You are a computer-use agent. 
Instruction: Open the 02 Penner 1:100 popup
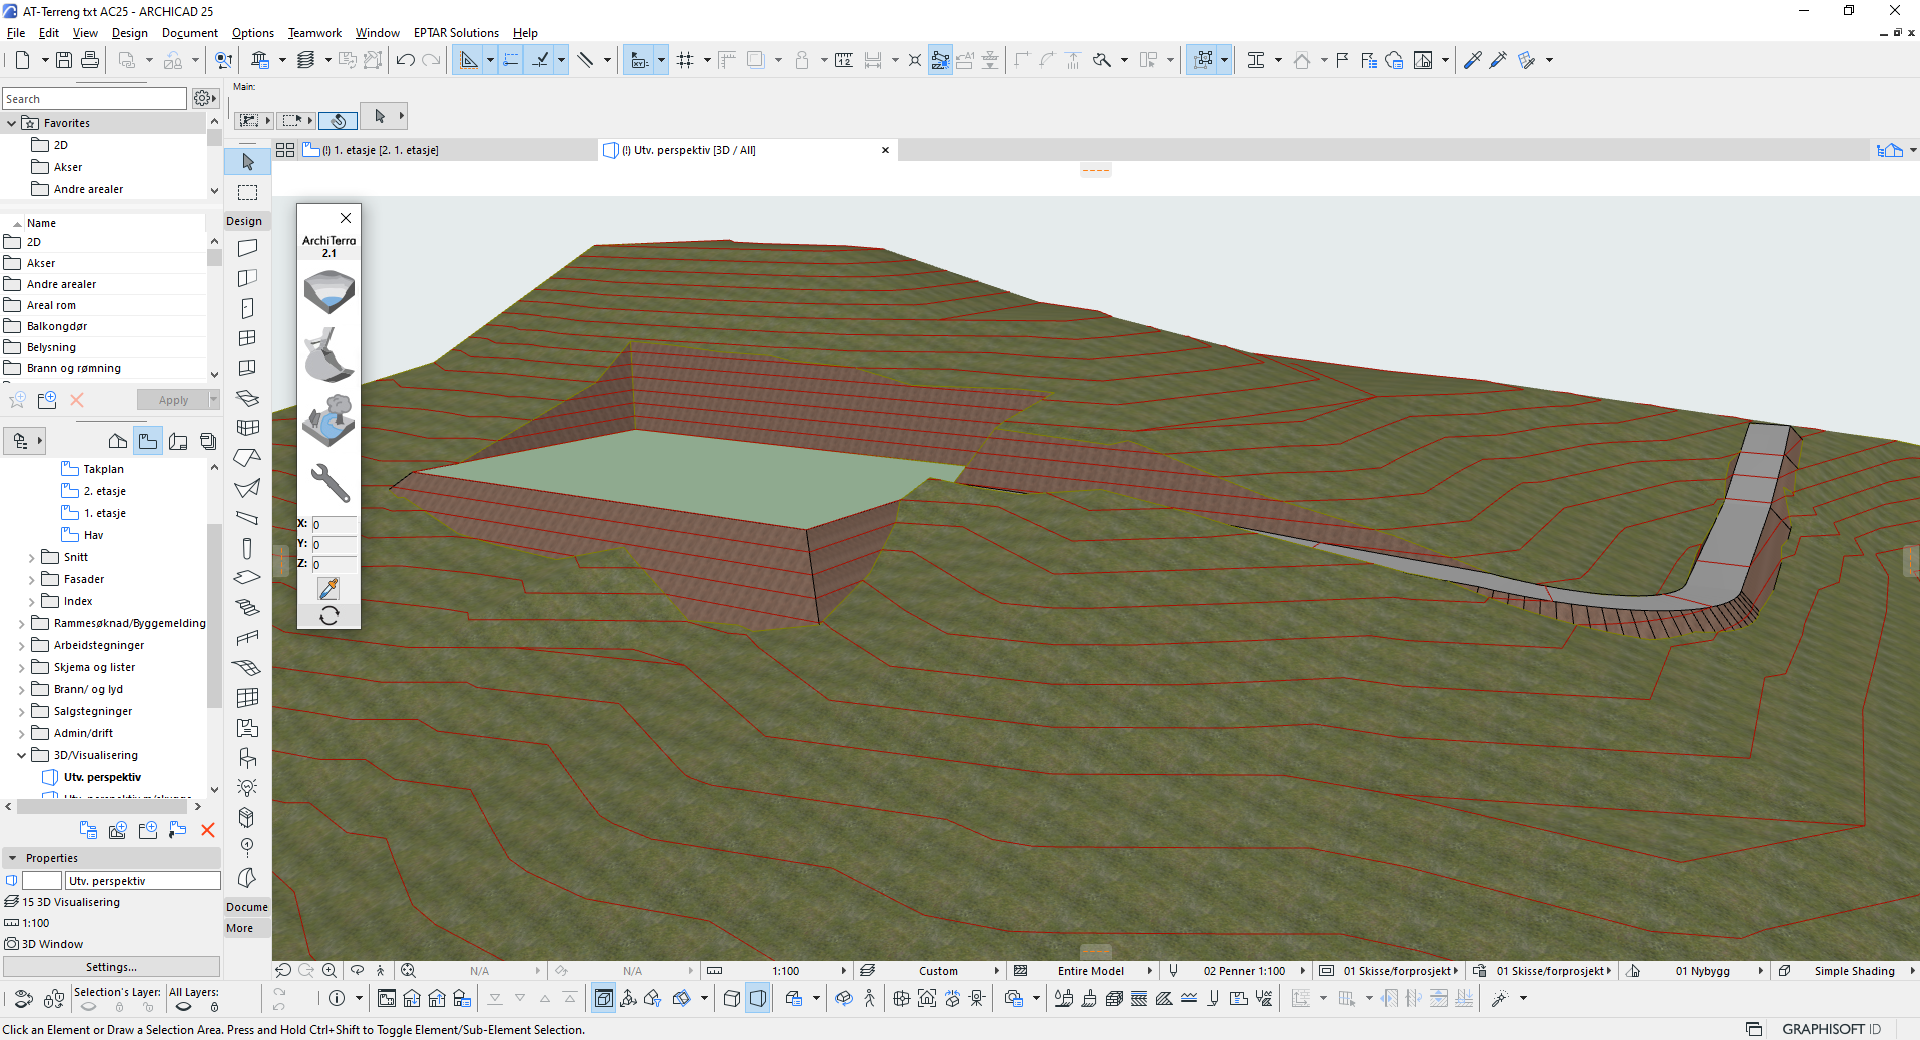pyautogui.click(x=1245, y=971)
